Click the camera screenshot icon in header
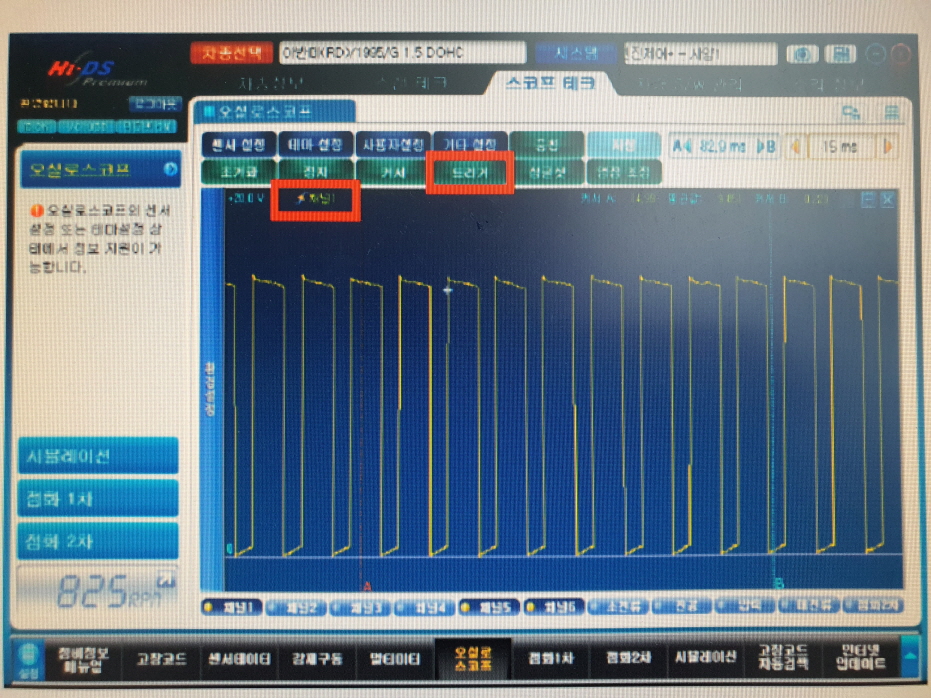The width and height of the screenshot is (931, 698). pyautogui.click(x=802, y=53)
